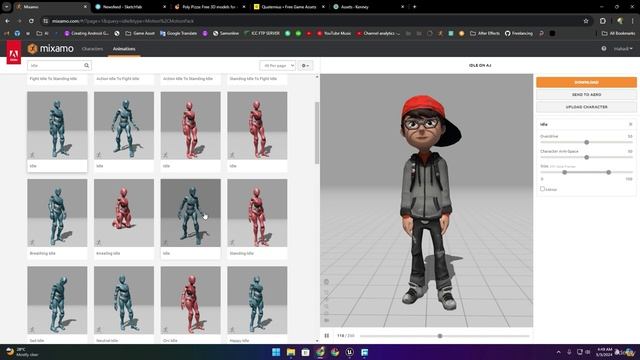This screenshot has width=640, height=360.
Task: Select the Kneeling Idle animation thumbnail
Action: coord(124,213)
